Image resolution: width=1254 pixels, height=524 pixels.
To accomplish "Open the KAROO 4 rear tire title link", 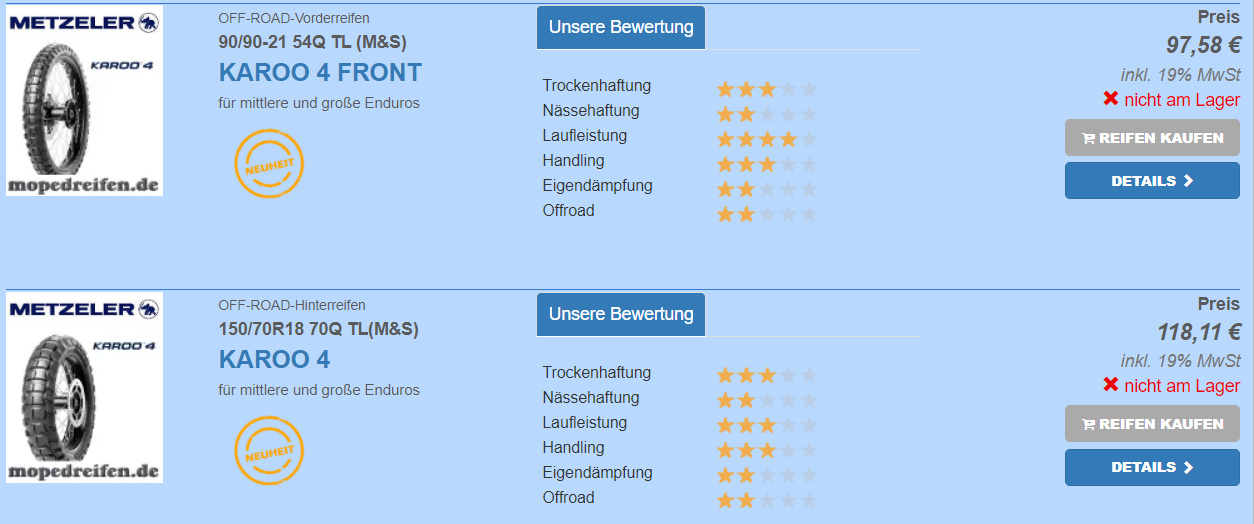I will [x=274, y=360].
